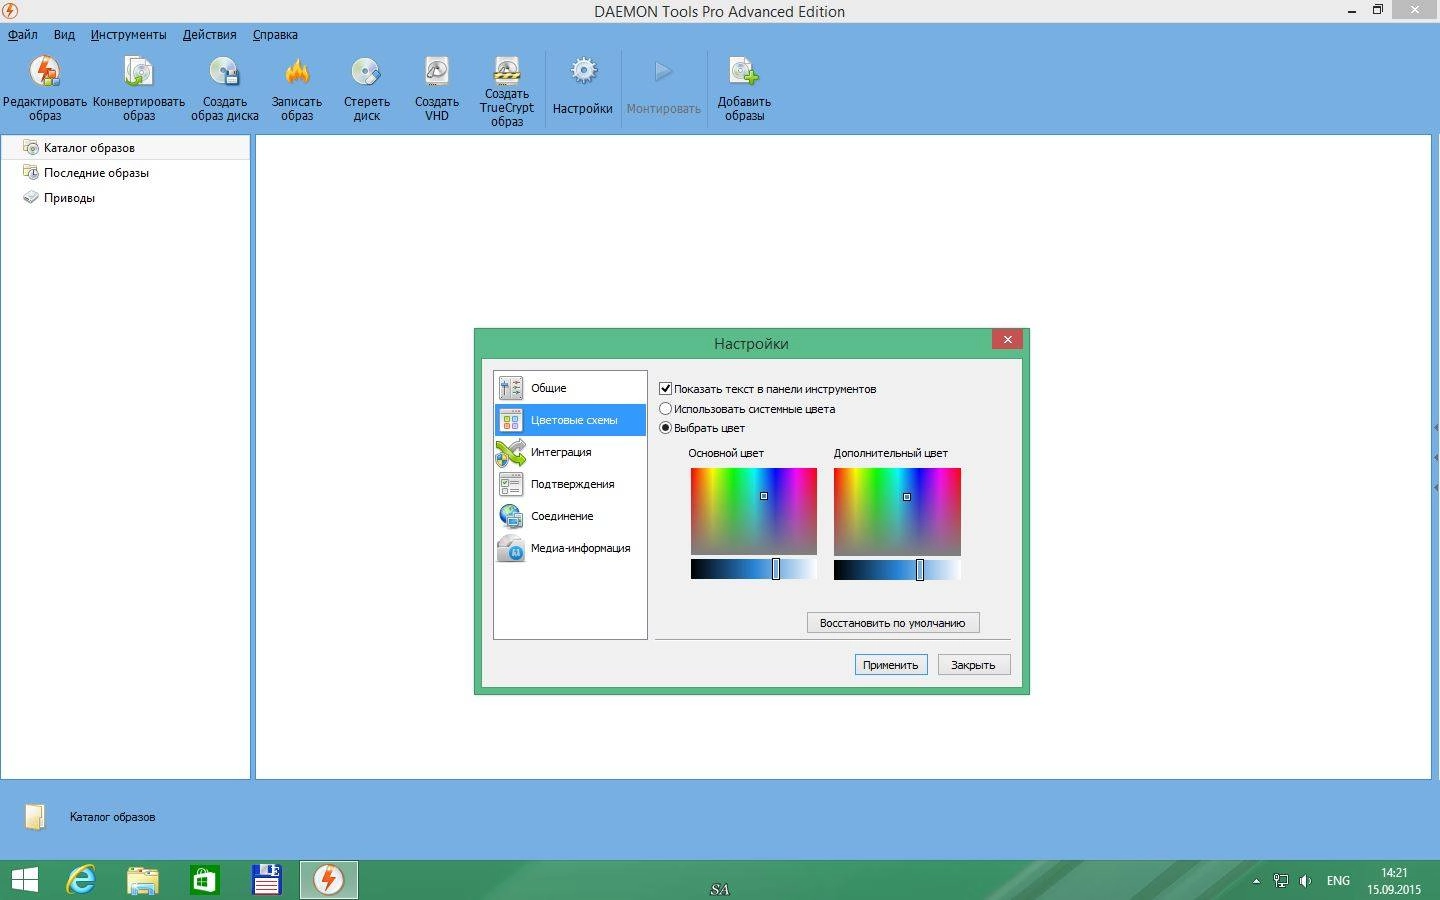The height and width of the screenshot is (900, 1440).
Task: Open the Интеграция settings section
Action: (570, 452)
